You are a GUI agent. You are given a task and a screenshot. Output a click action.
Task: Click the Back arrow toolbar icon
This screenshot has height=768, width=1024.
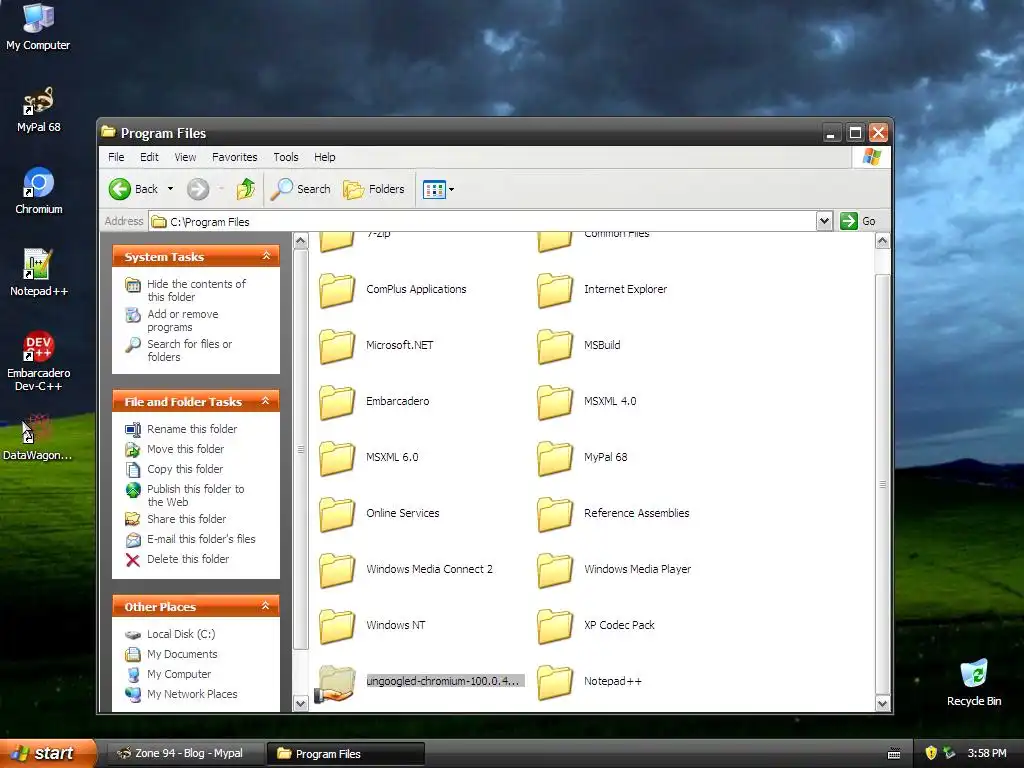tap(120, 189)
